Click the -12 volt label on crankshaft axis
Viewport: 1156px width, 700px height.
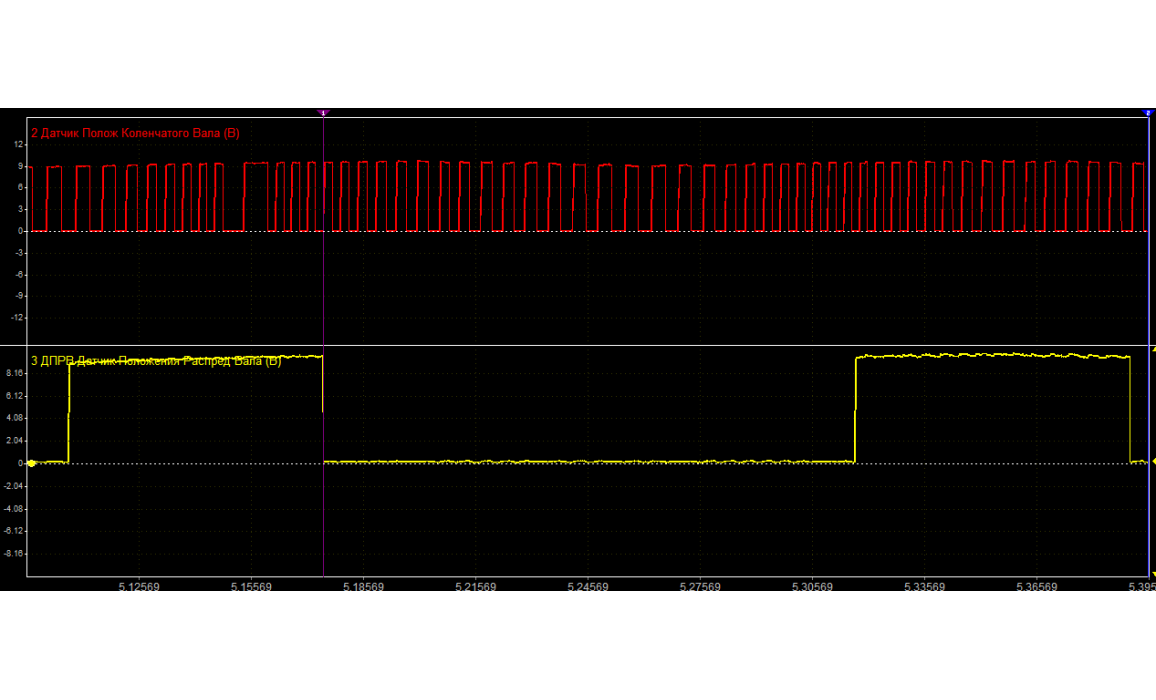16,317
